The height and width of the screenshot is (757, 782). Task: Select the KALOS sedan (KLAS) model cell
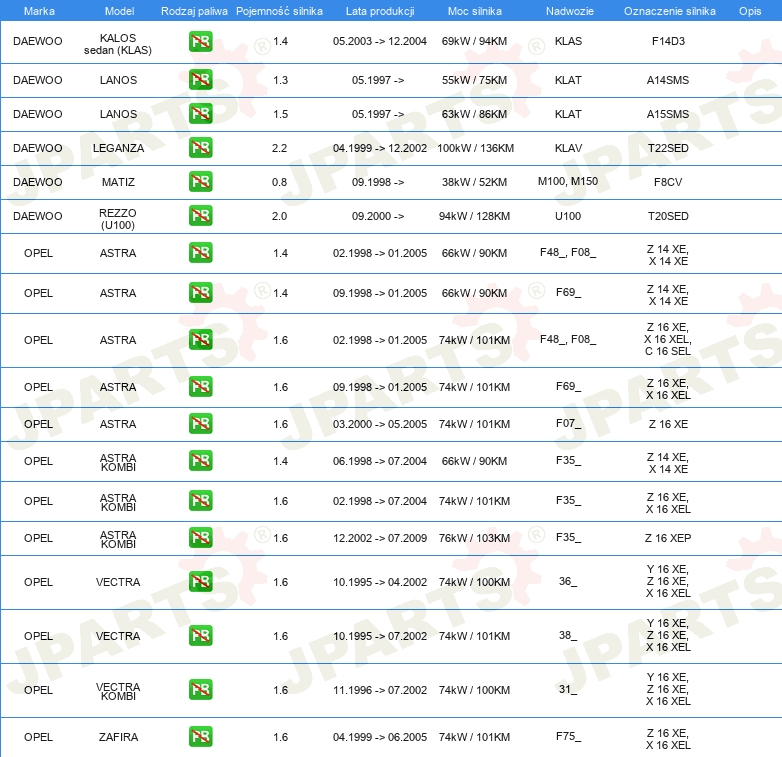(118, 44)
